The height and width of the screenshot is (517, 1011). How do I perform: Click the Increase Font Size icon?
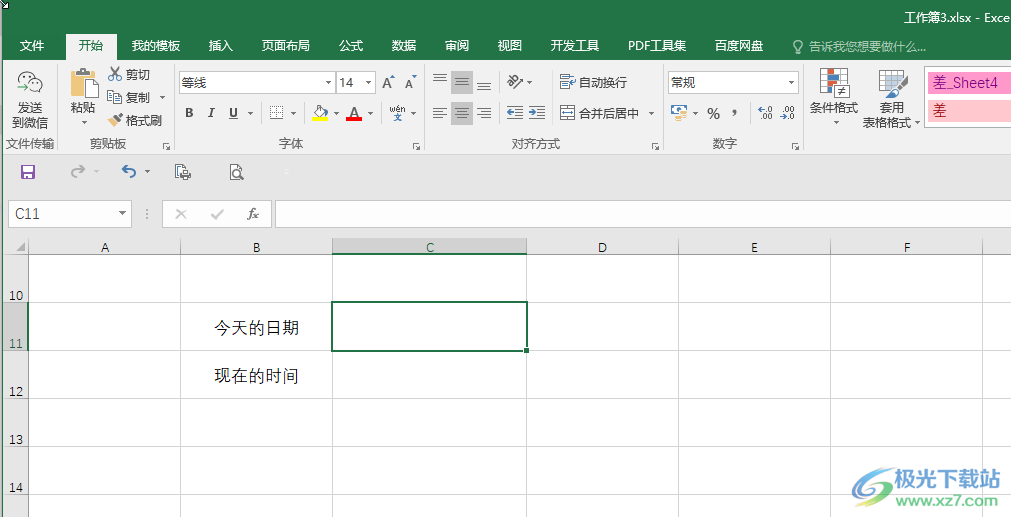388,83
